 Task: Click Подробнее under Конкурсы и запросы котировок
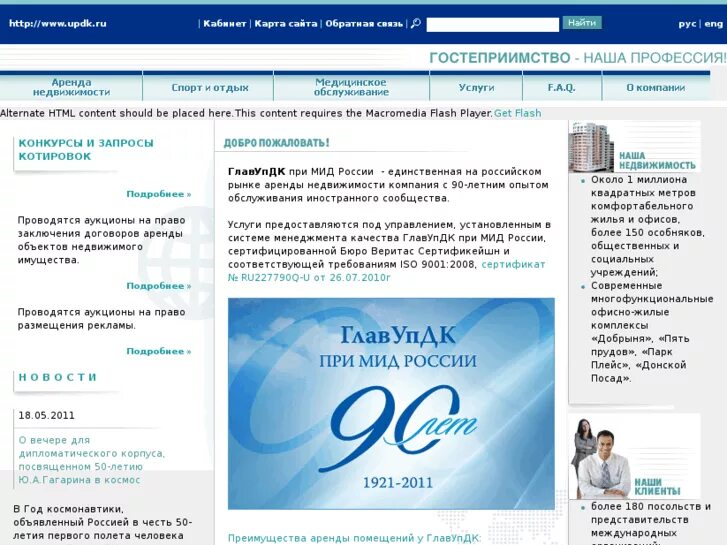pos(159,194)
